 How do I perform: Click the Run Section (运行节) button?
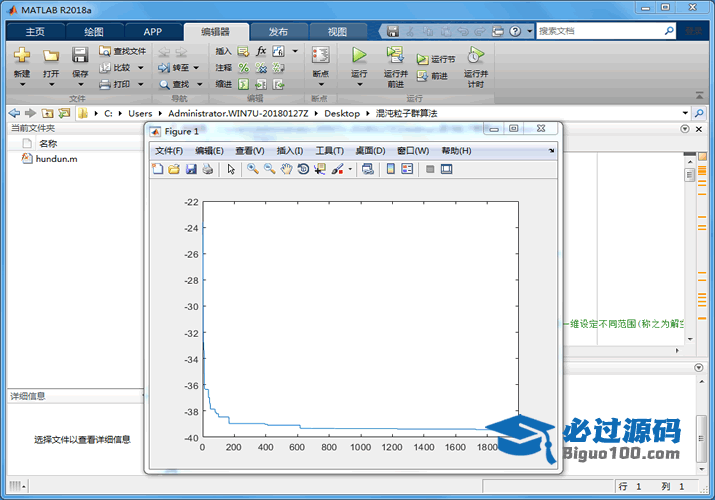pos(435,59)
